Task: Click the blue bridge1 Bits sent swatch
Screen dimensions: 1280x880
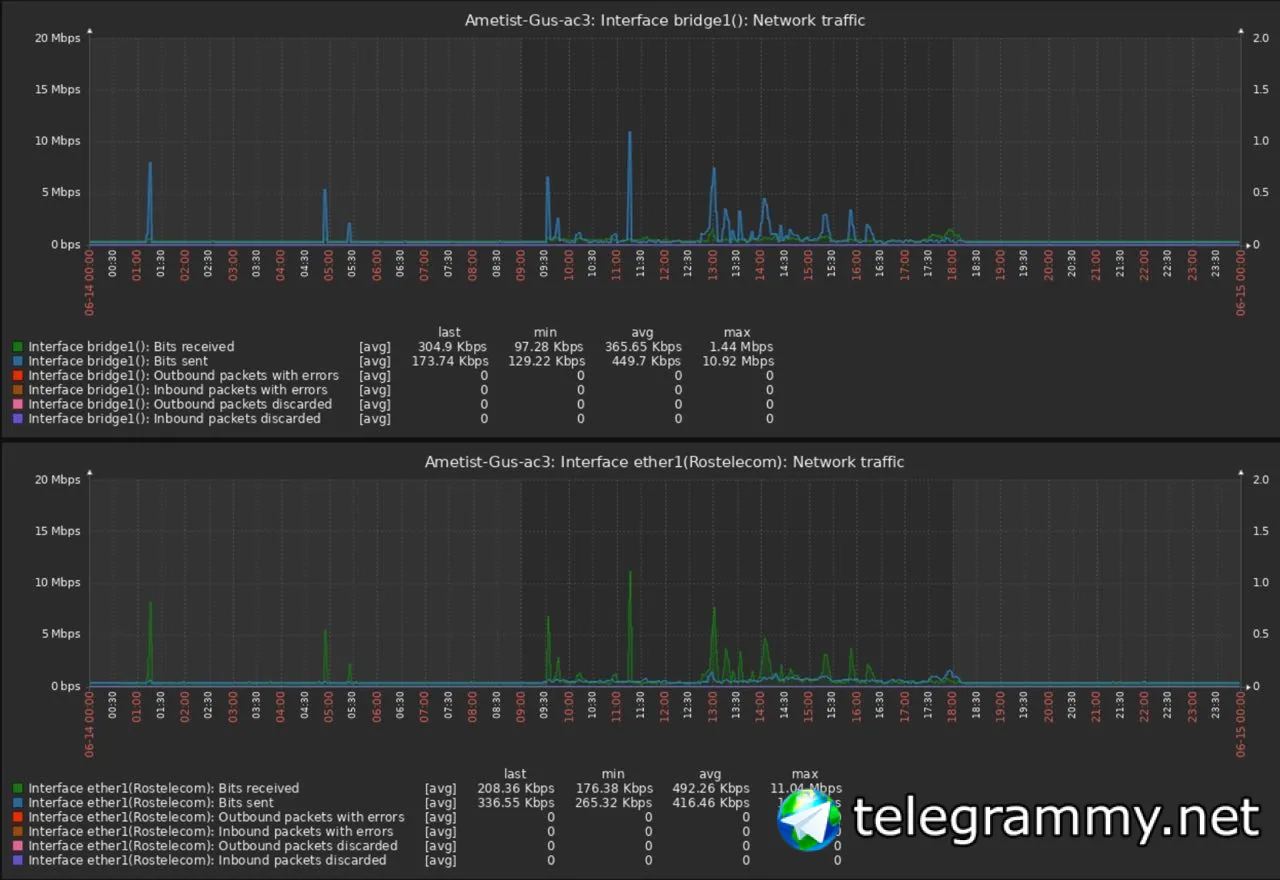Action: (19, 361)
